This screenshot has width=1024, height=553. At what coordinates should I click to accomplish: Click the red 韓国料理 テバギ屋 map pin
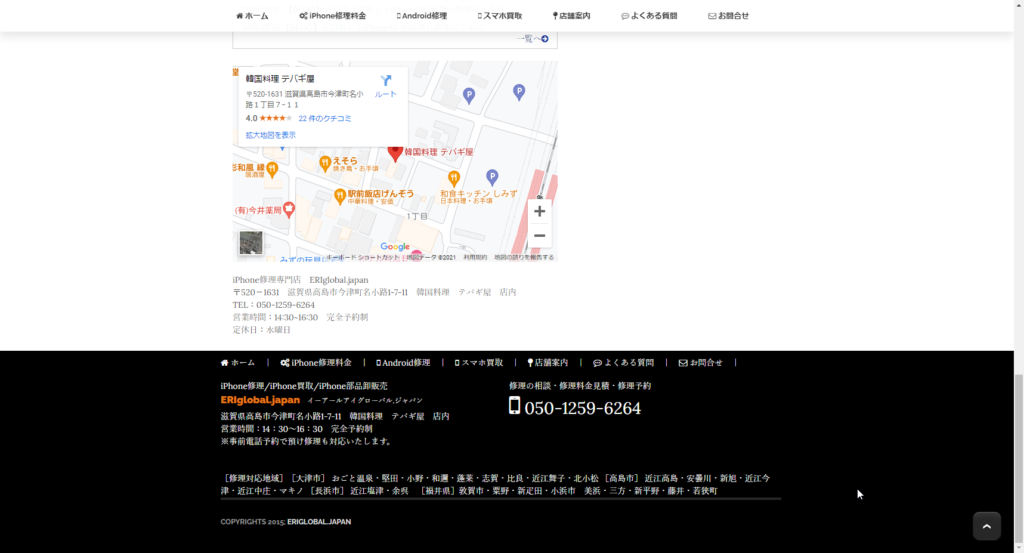[395, 153]
